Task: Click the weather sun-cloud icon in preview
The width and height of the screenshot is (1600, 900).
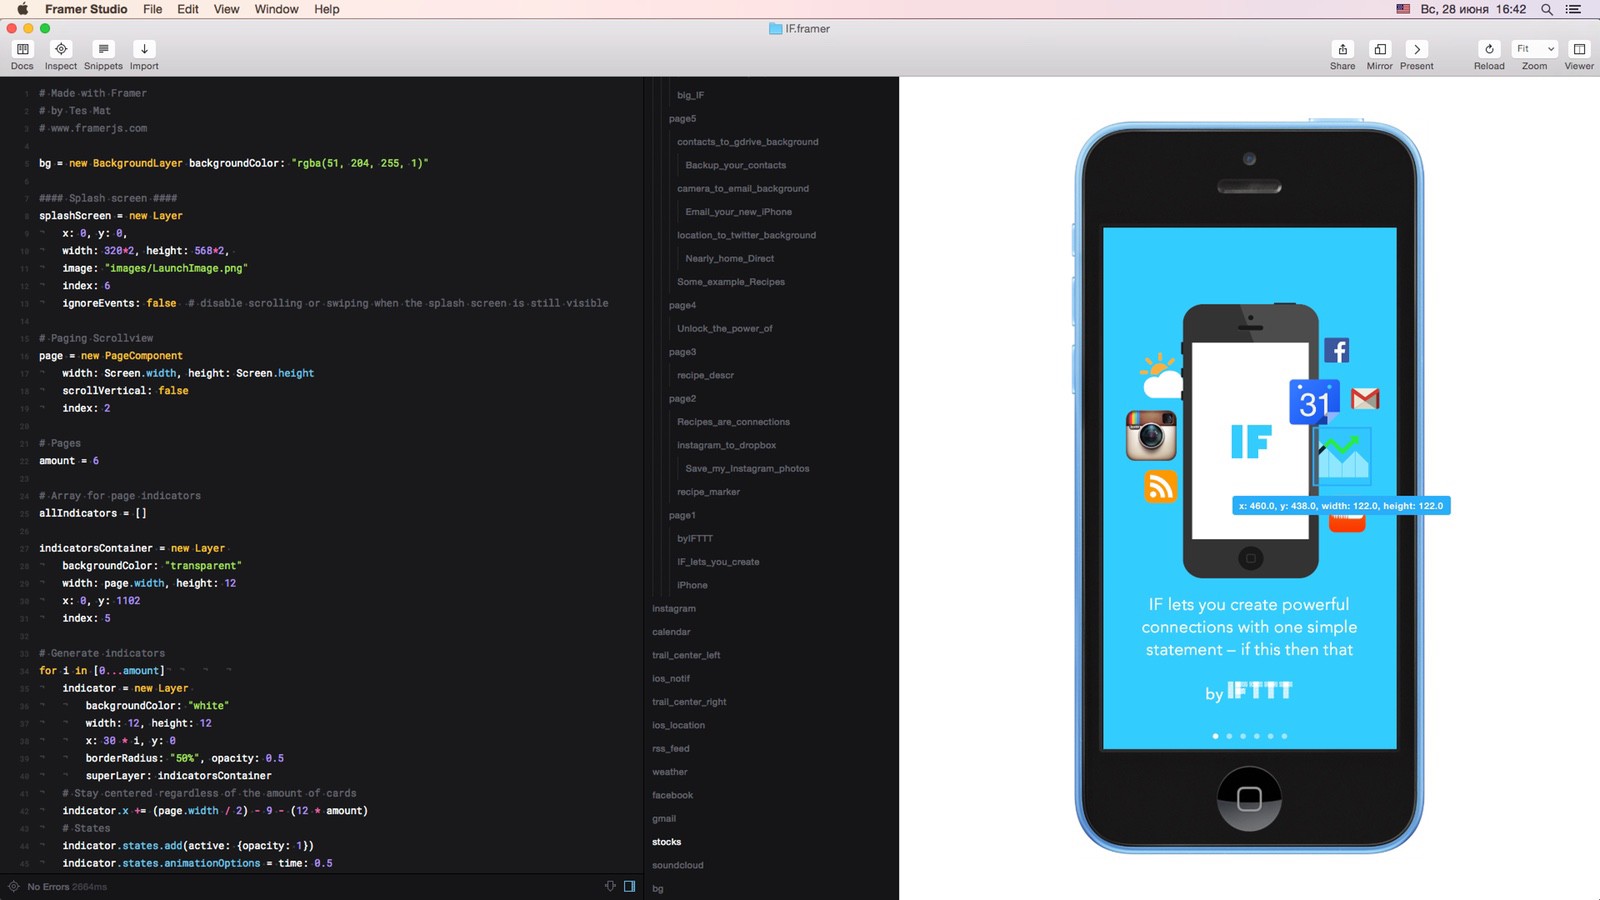Action: point(1161,376)
